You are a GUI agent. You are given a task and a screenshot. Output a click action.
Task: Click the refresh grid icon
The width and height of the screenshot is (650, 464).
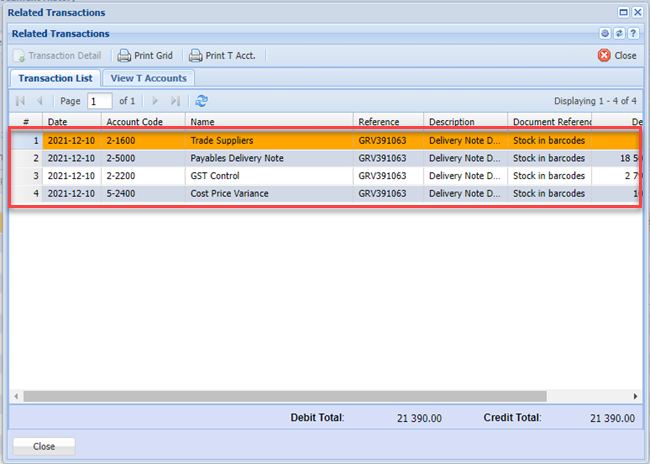pos(202,101)
